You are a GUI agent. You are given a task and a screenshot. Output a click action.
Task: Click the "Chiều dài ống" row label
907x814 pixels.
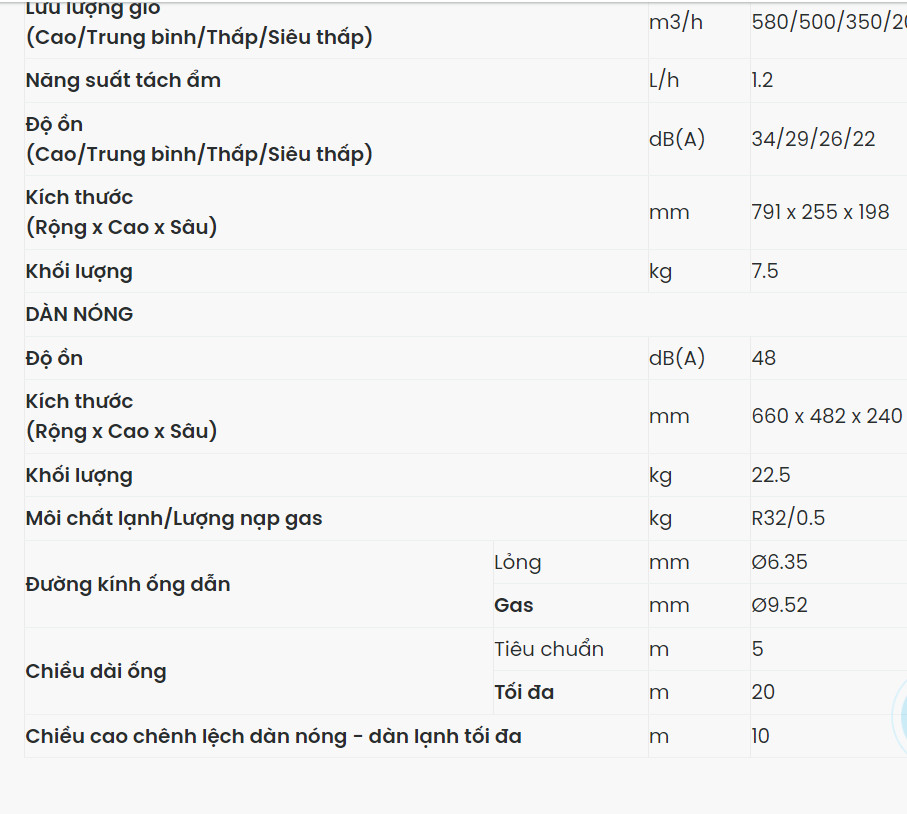pyautogui.click(x=96, y=671)
